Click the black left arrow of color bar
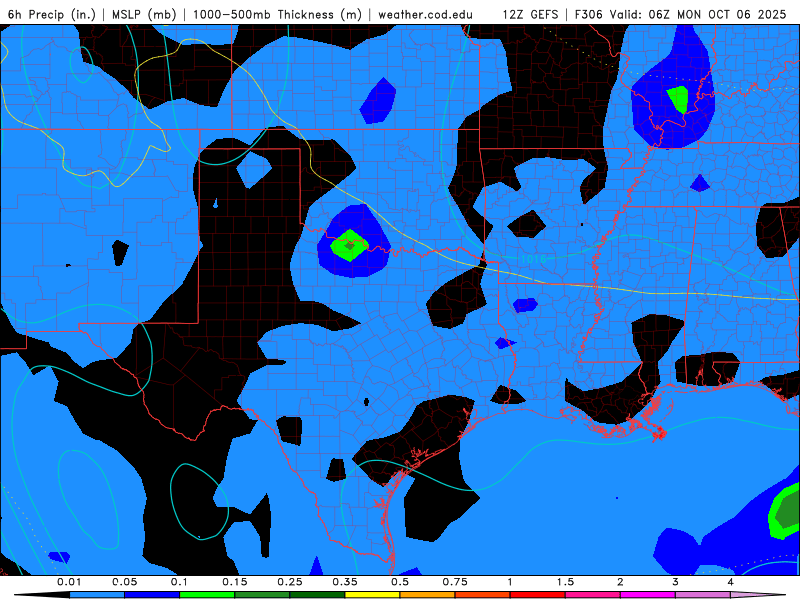This screenshot has width=800, height=600. (42, 595)
